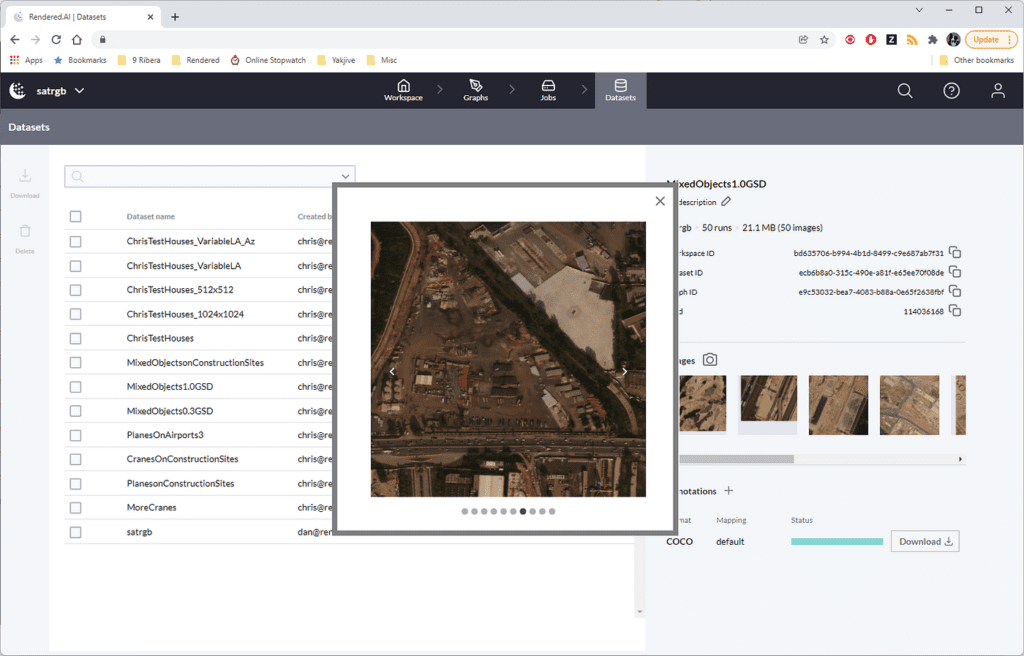Open the user account icon
This screenshot has width=1024, height=656.
997,90
